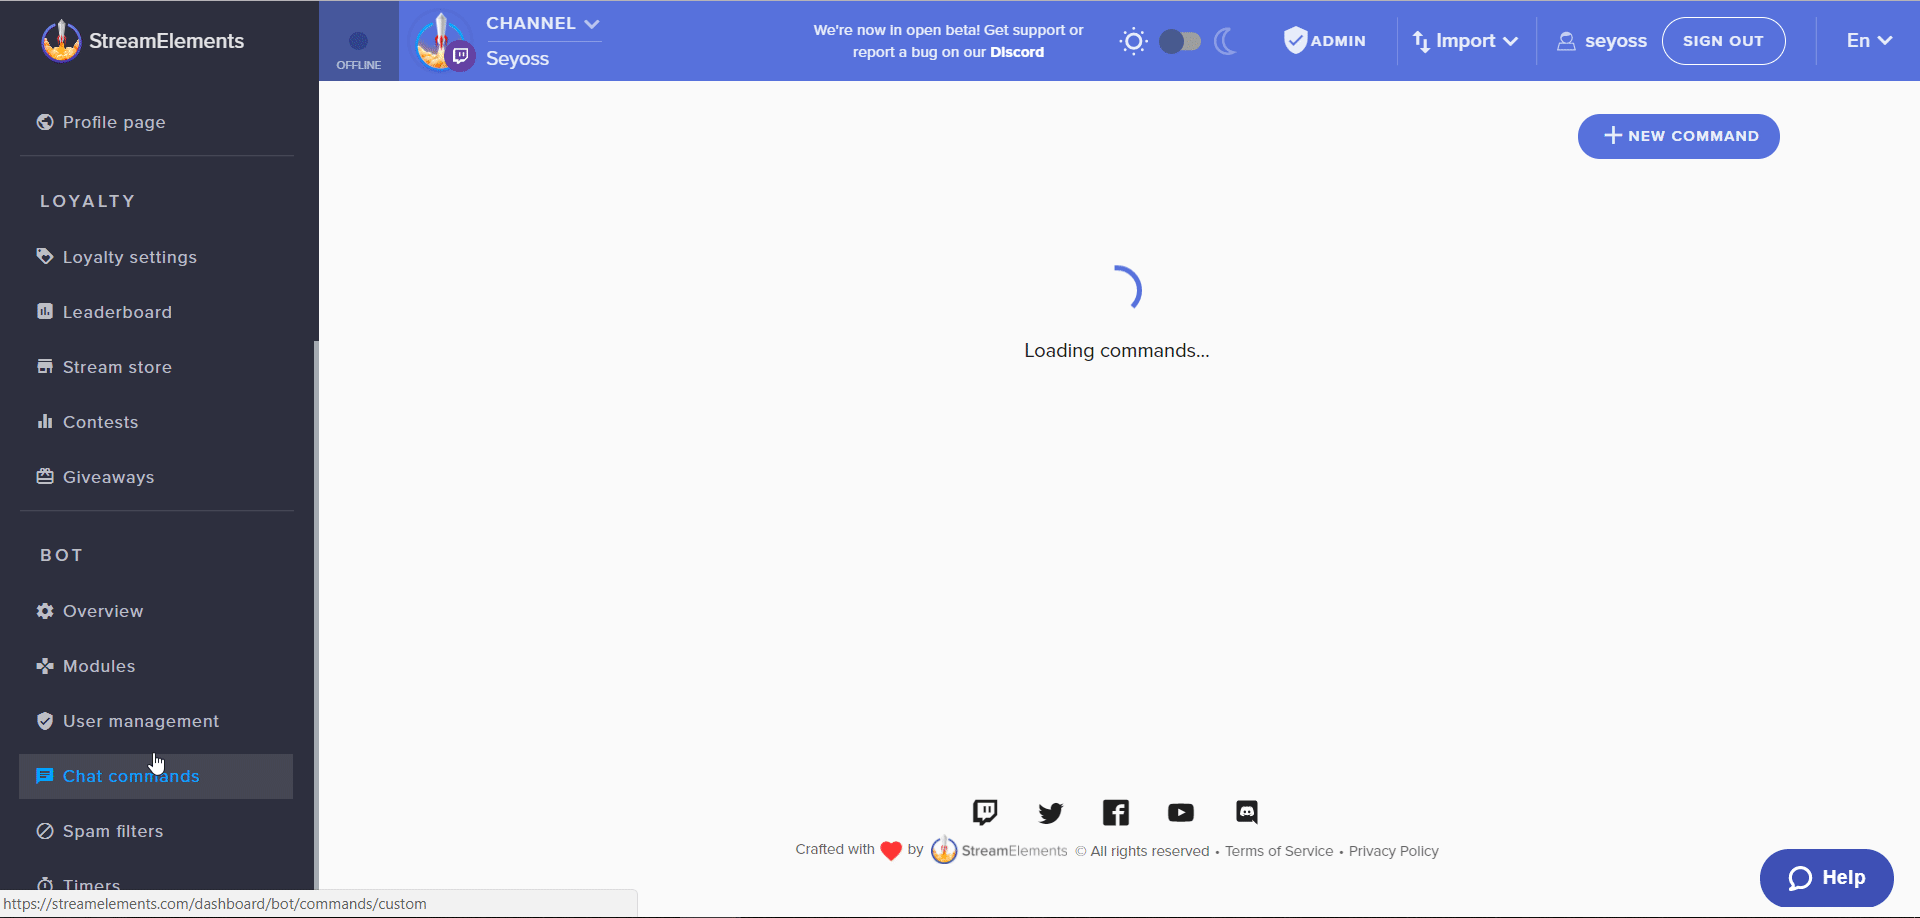Click the Chat commands speech bubble icon
The width and height of the screenshot is (1920, 918).
coord(45,775)
